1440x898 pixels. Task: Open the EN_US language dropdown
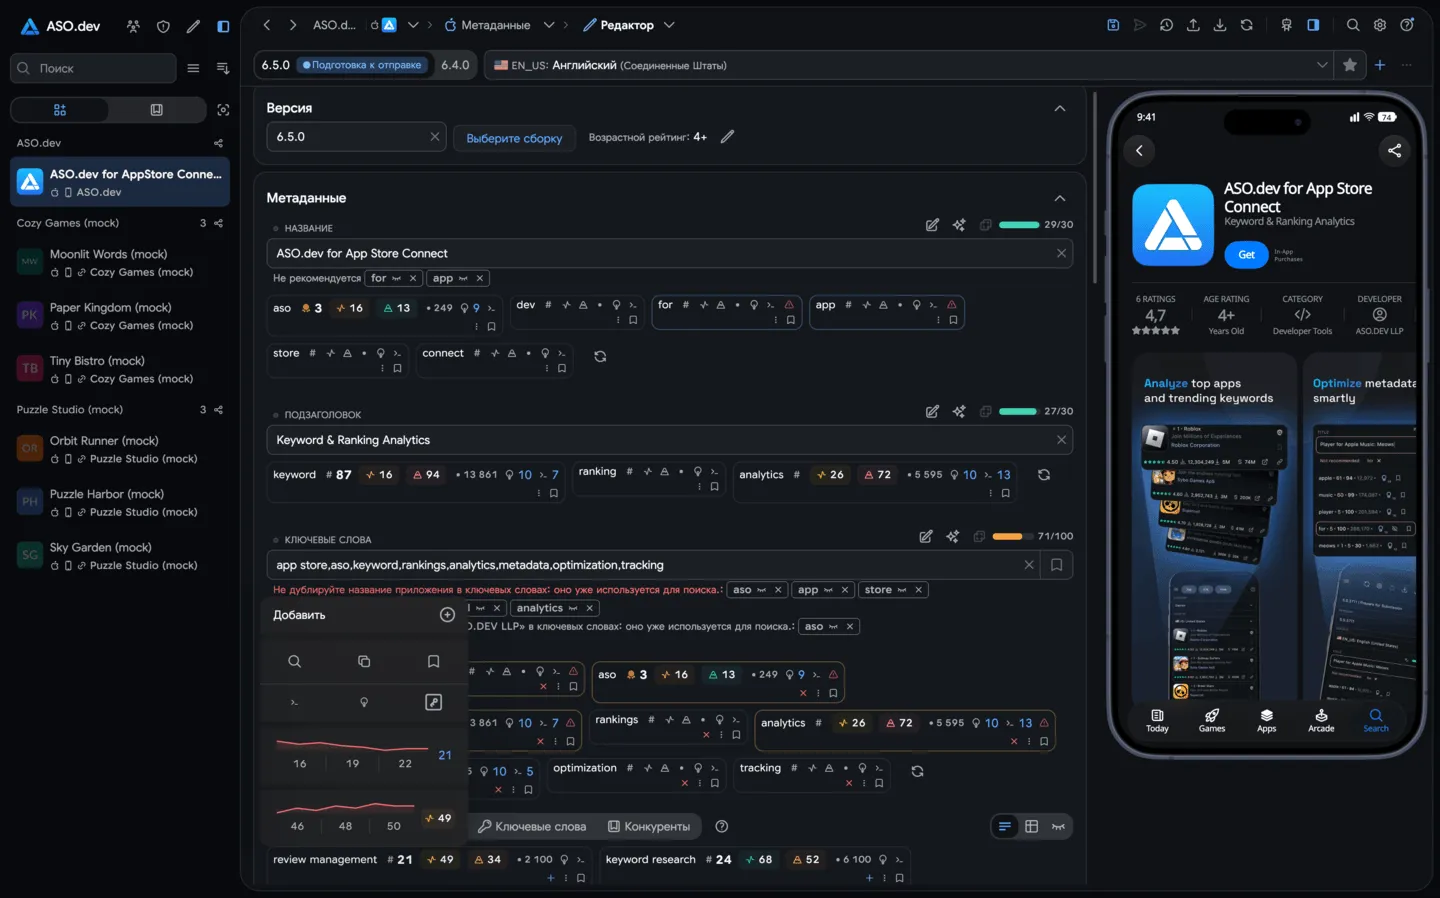911,65
